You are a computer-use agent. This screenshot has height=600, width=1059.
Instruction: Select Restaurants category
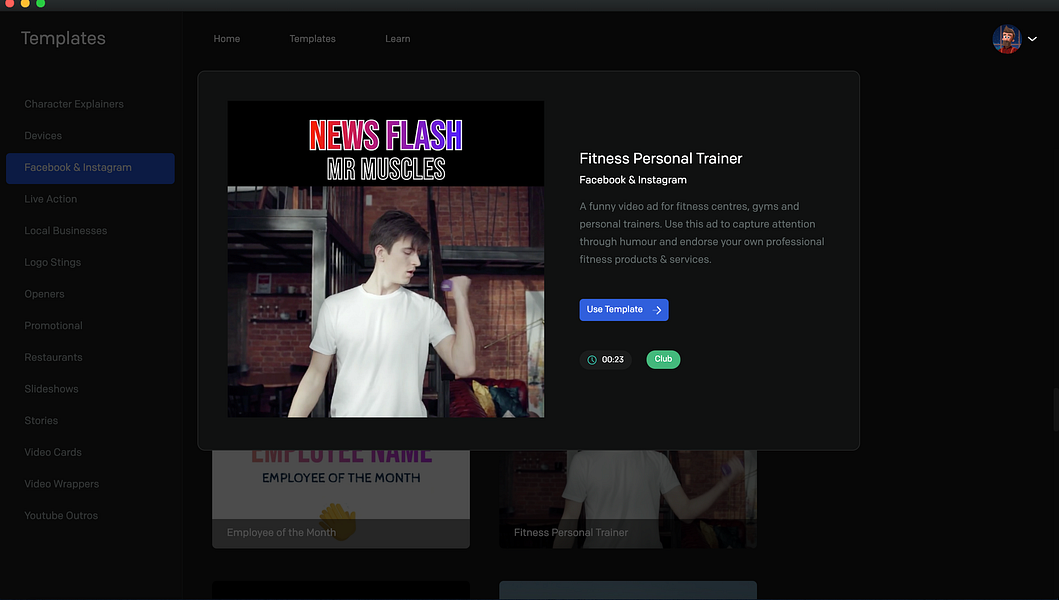click(53, 357)
